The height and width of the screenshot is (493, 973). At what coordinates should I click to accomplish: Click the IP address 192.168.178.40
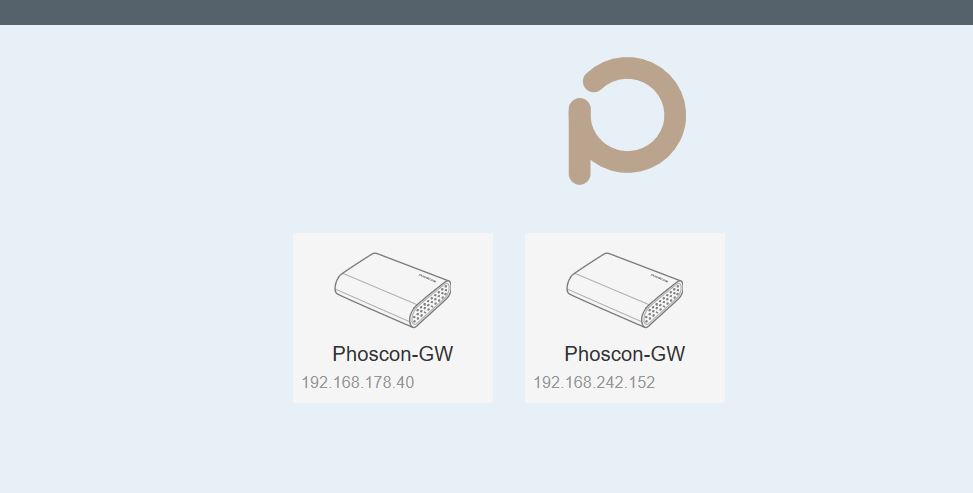pos(358,382)
